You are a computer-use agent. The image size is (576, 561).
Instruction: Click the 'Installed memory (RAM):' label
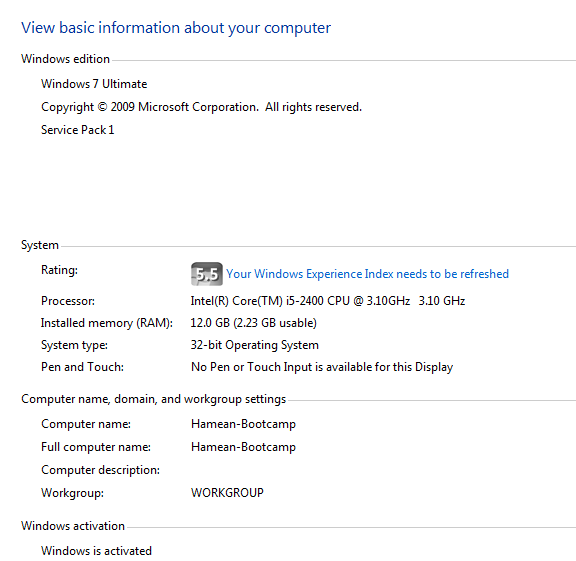click(107, 323)
